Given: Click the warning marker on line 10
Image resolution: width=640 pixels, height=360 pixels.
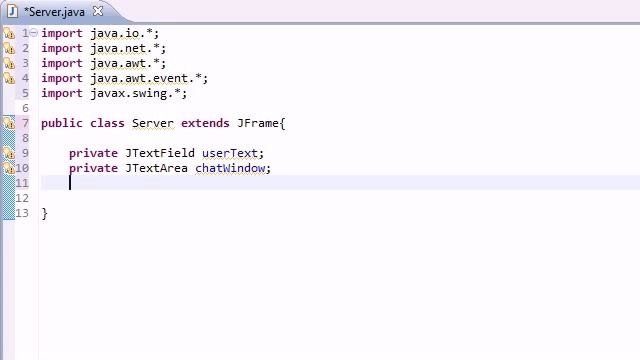Looking at the screenshot, I should click(x=9, y=168).
